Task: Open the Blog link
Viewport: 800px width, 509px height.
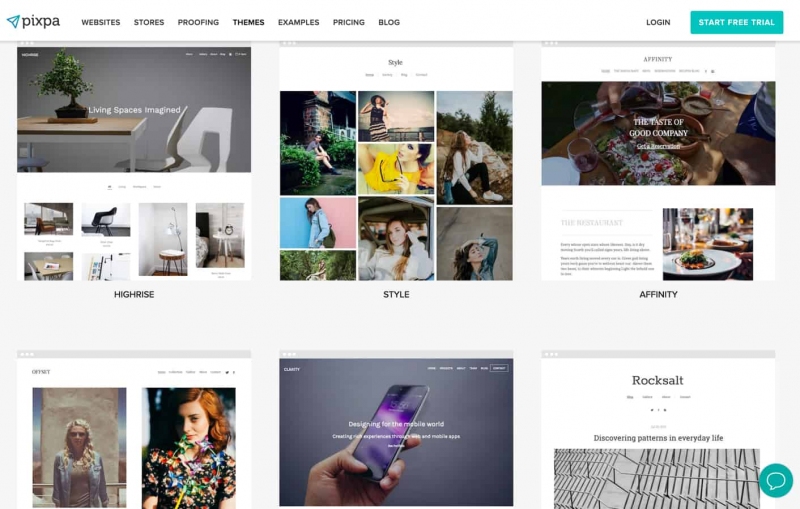Action: point(389,22)
